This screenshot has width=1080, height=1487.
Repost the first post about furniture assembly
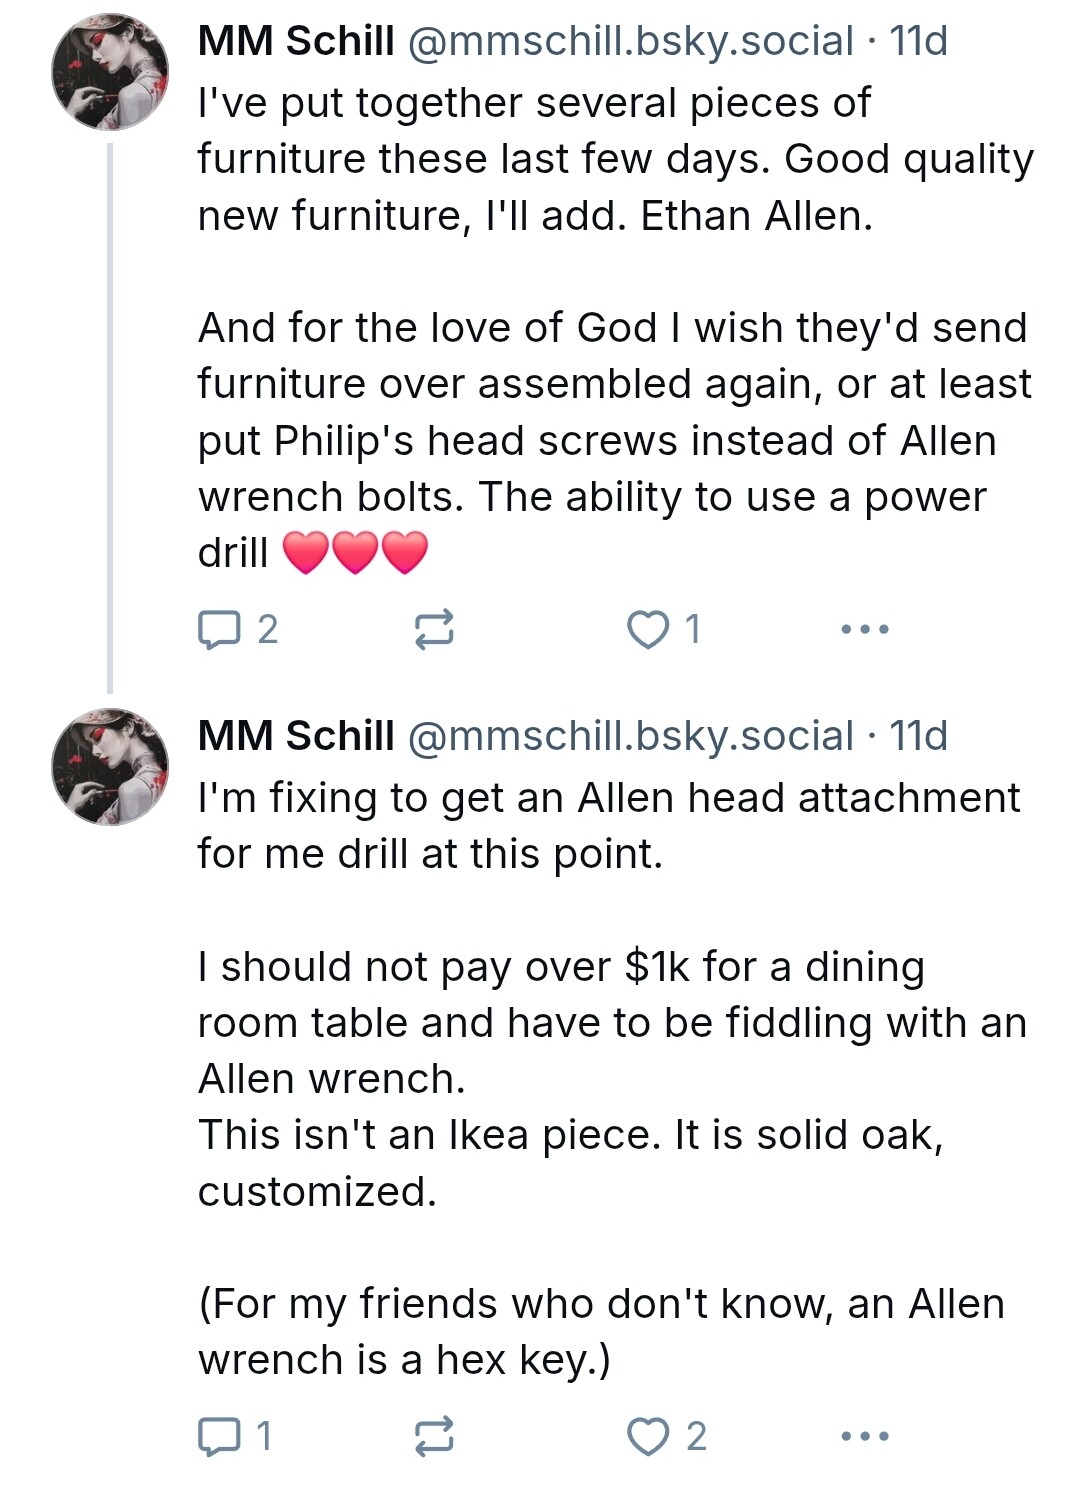(434, 630)
